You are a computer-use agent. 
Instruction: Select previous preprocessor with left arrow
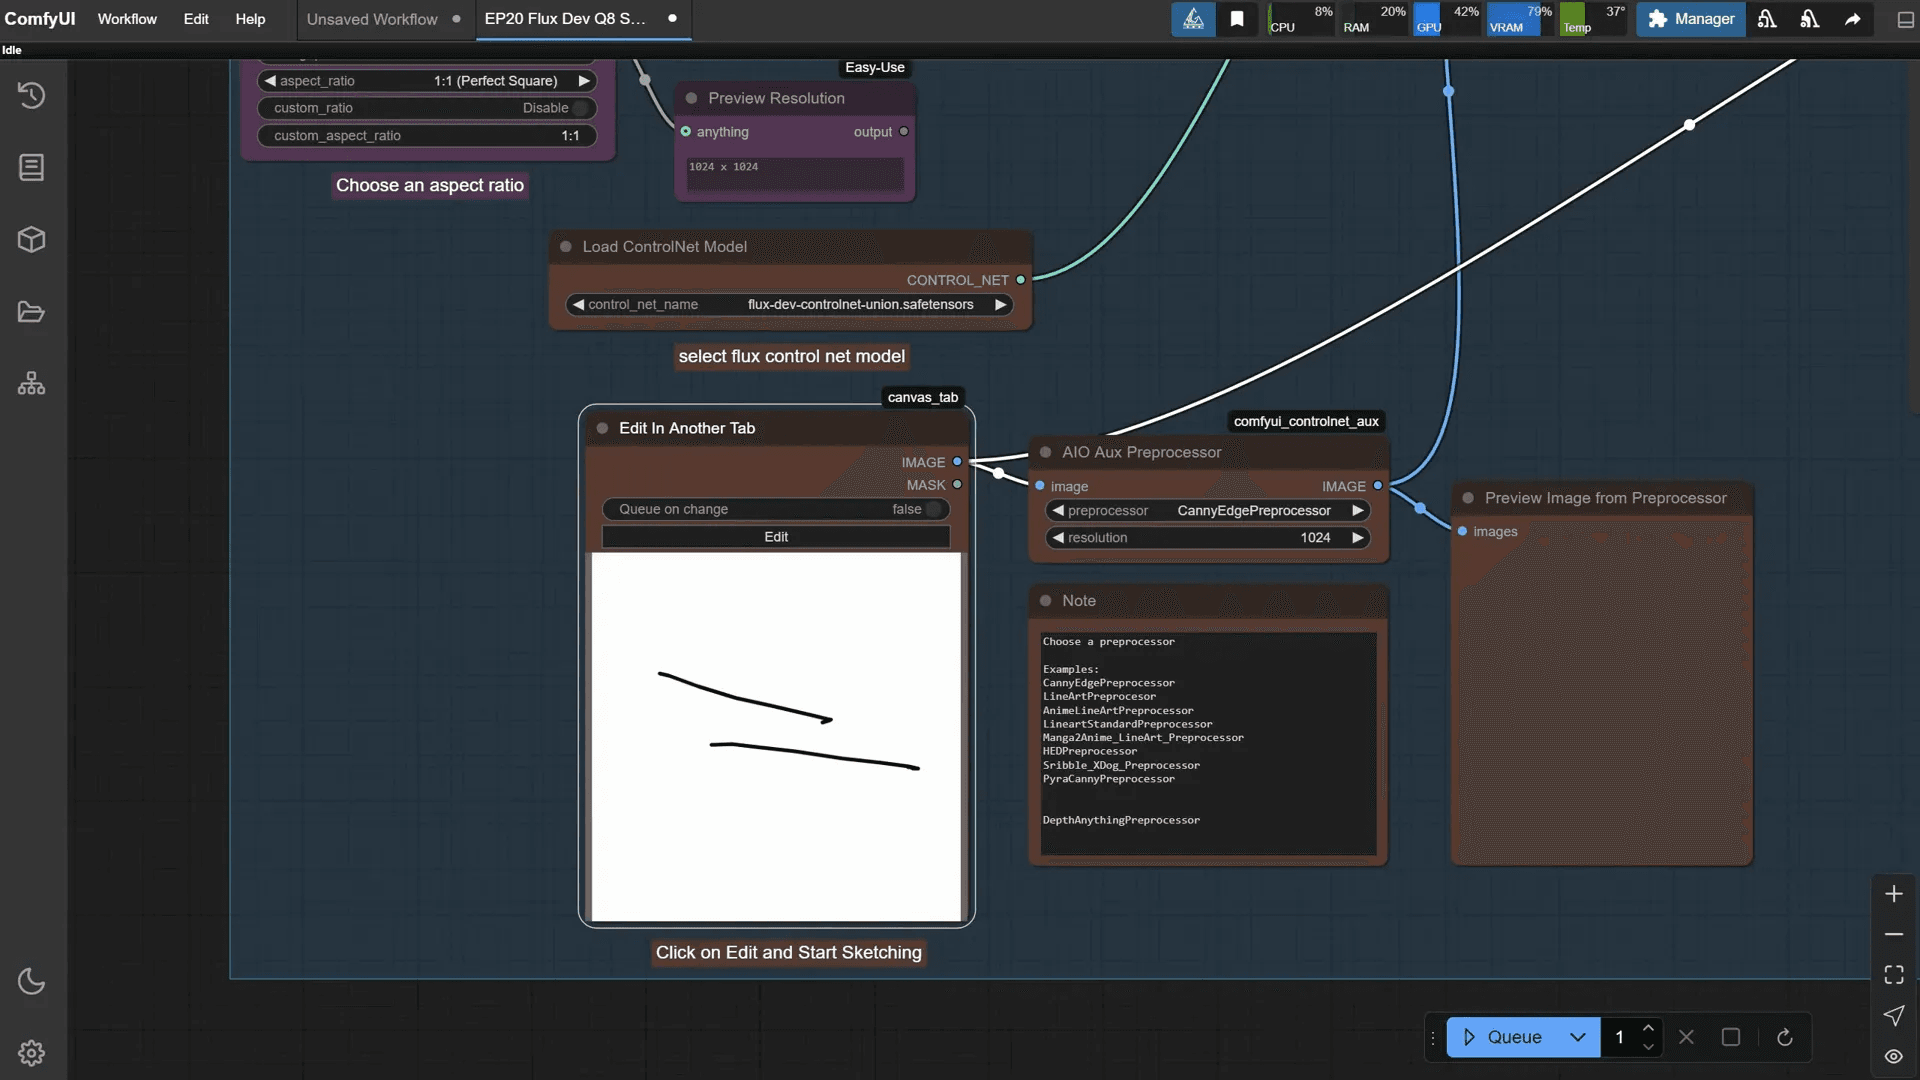[x=1058, y=511]
